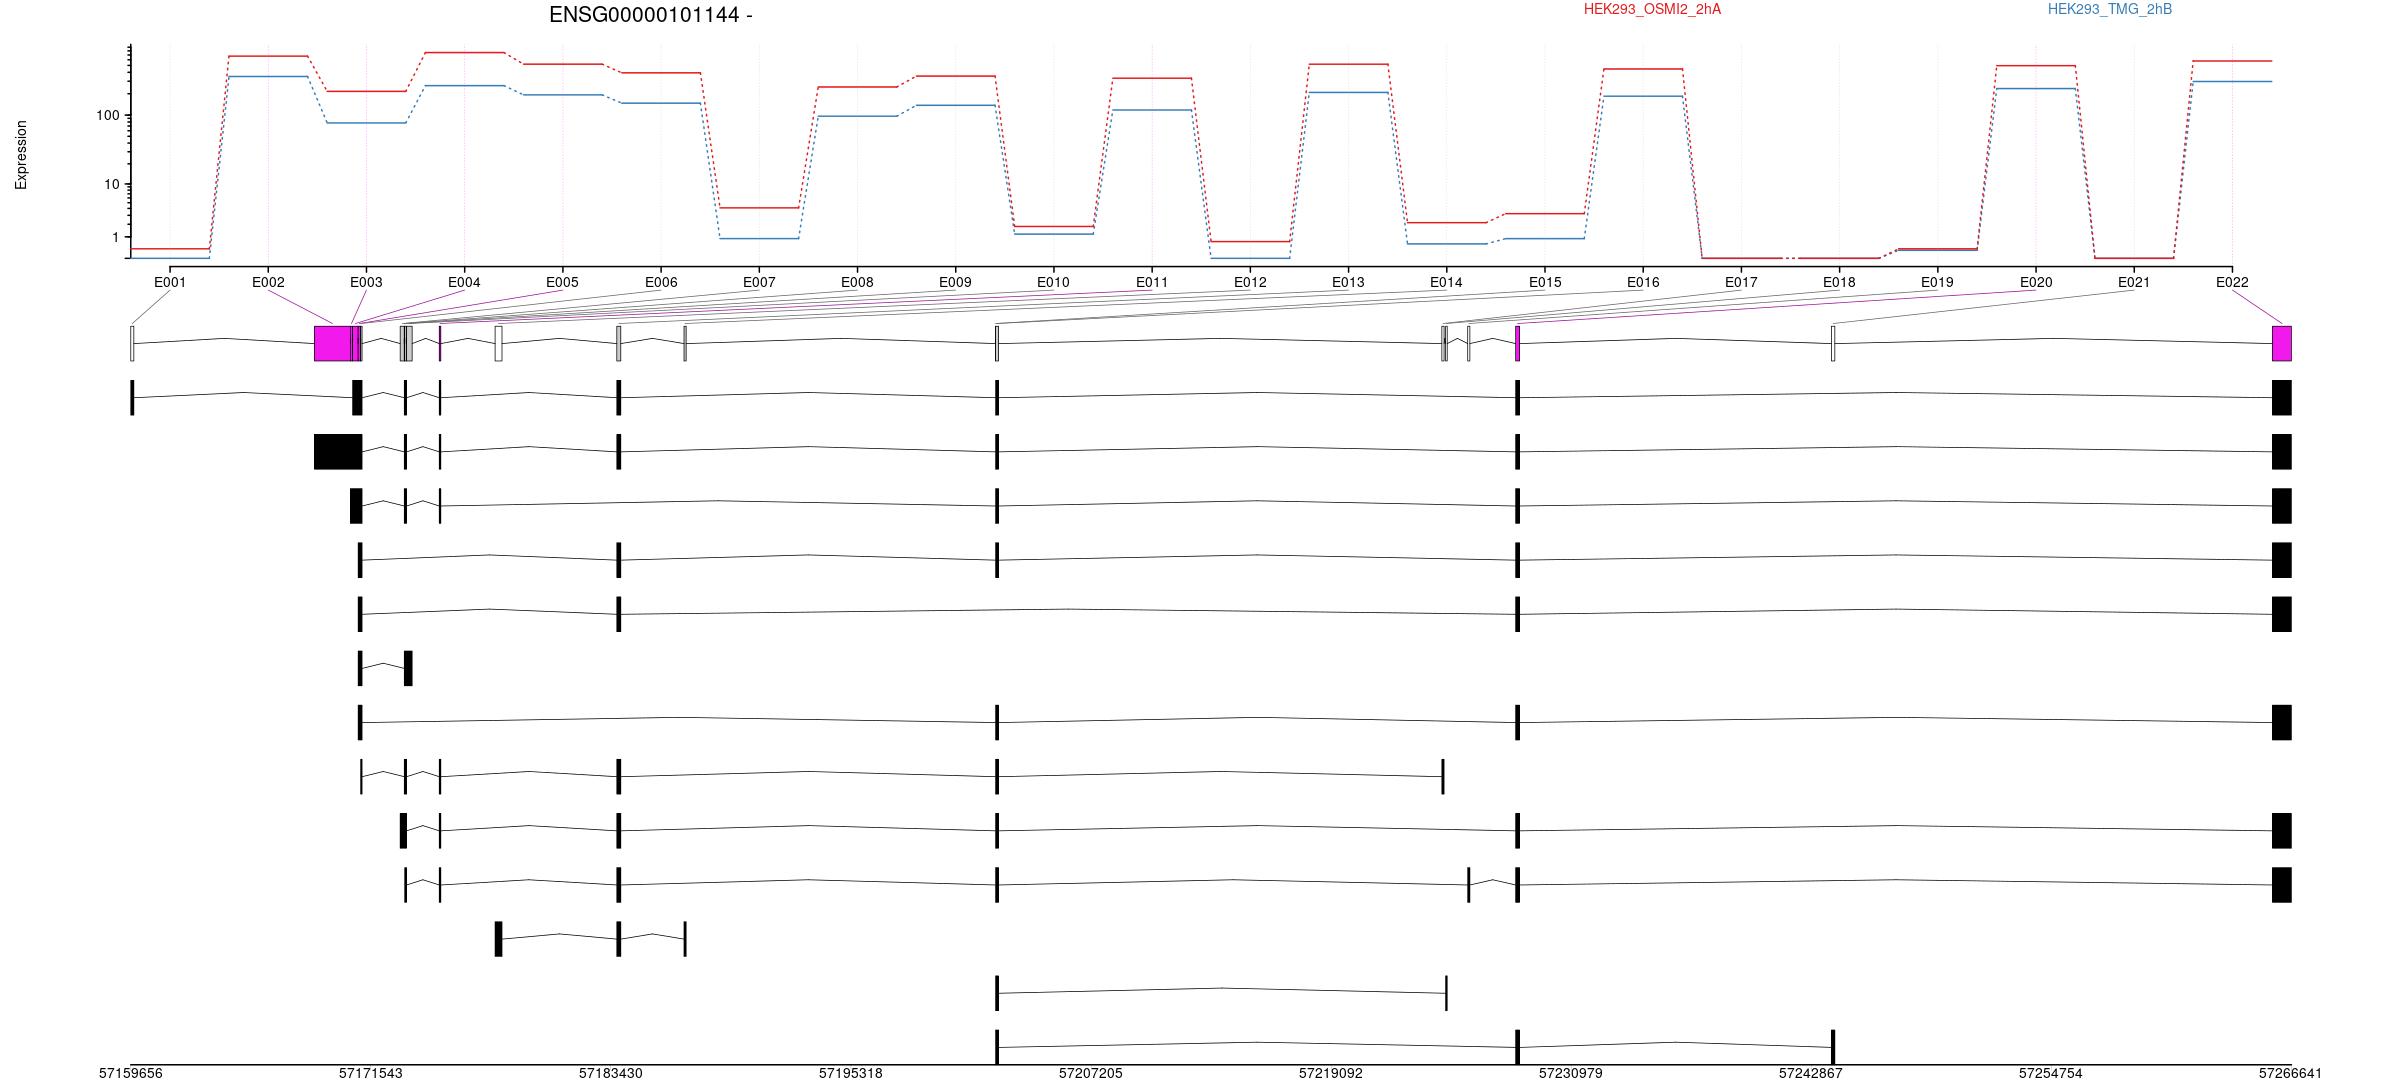Click exon label E016
Image resolution: width=2400 pixels, height=1090 pixels.
(1643, 283)
